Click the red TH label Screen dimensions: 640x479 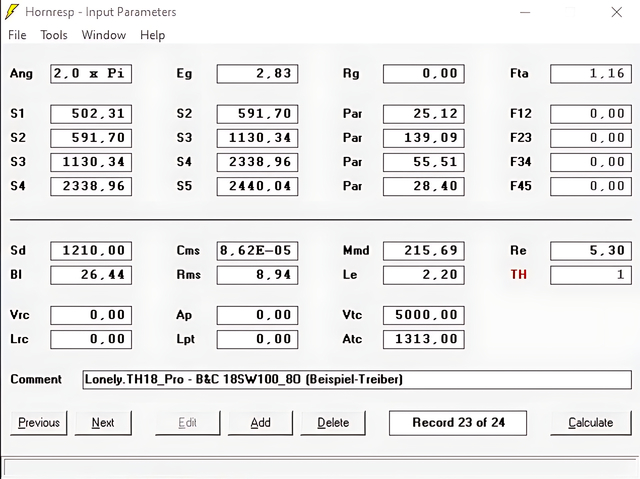pos(519,274)
